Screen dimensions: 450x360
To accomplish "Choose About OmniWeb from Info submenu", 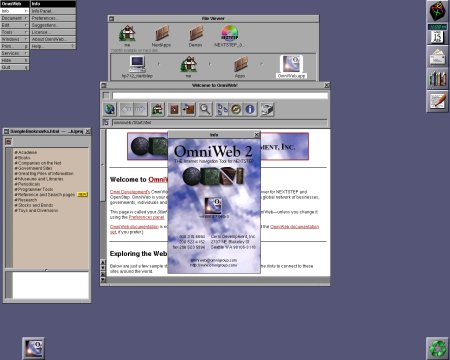I will click(53, 39).
